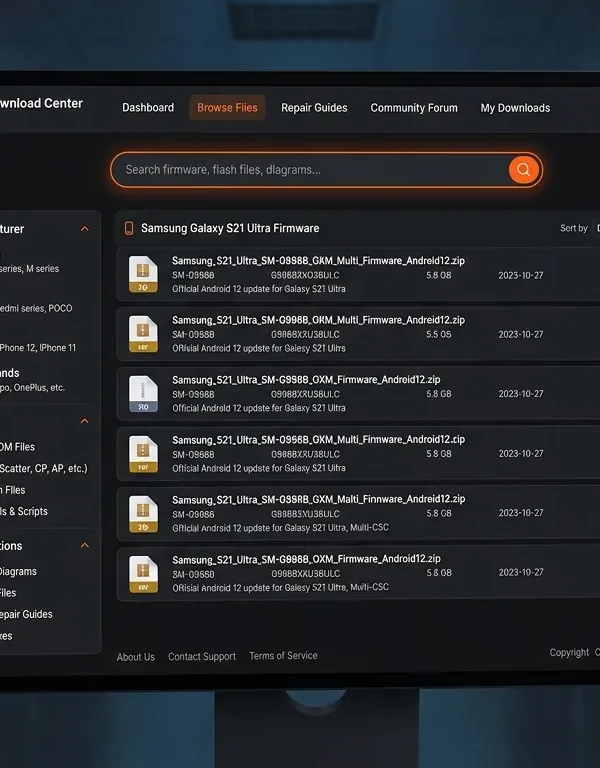This screenshot has height=768, width=600.
Task: Click the date in the 5.5 GB row
Action: pos(521,334)
